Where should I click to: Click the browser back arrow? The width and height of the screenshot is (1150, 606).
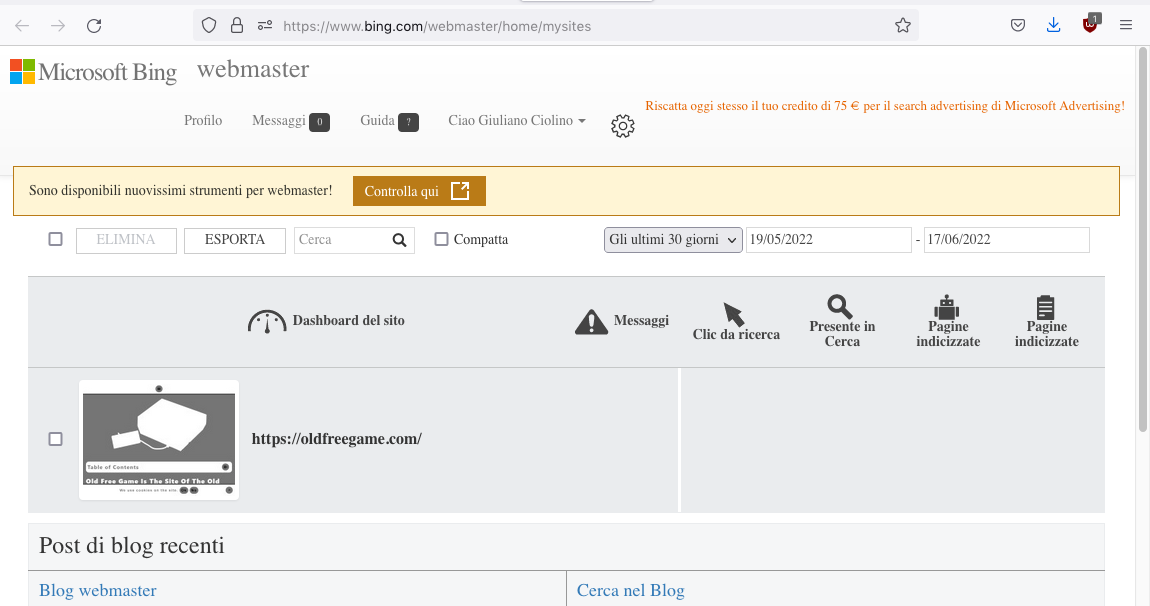tap(22, 26)
